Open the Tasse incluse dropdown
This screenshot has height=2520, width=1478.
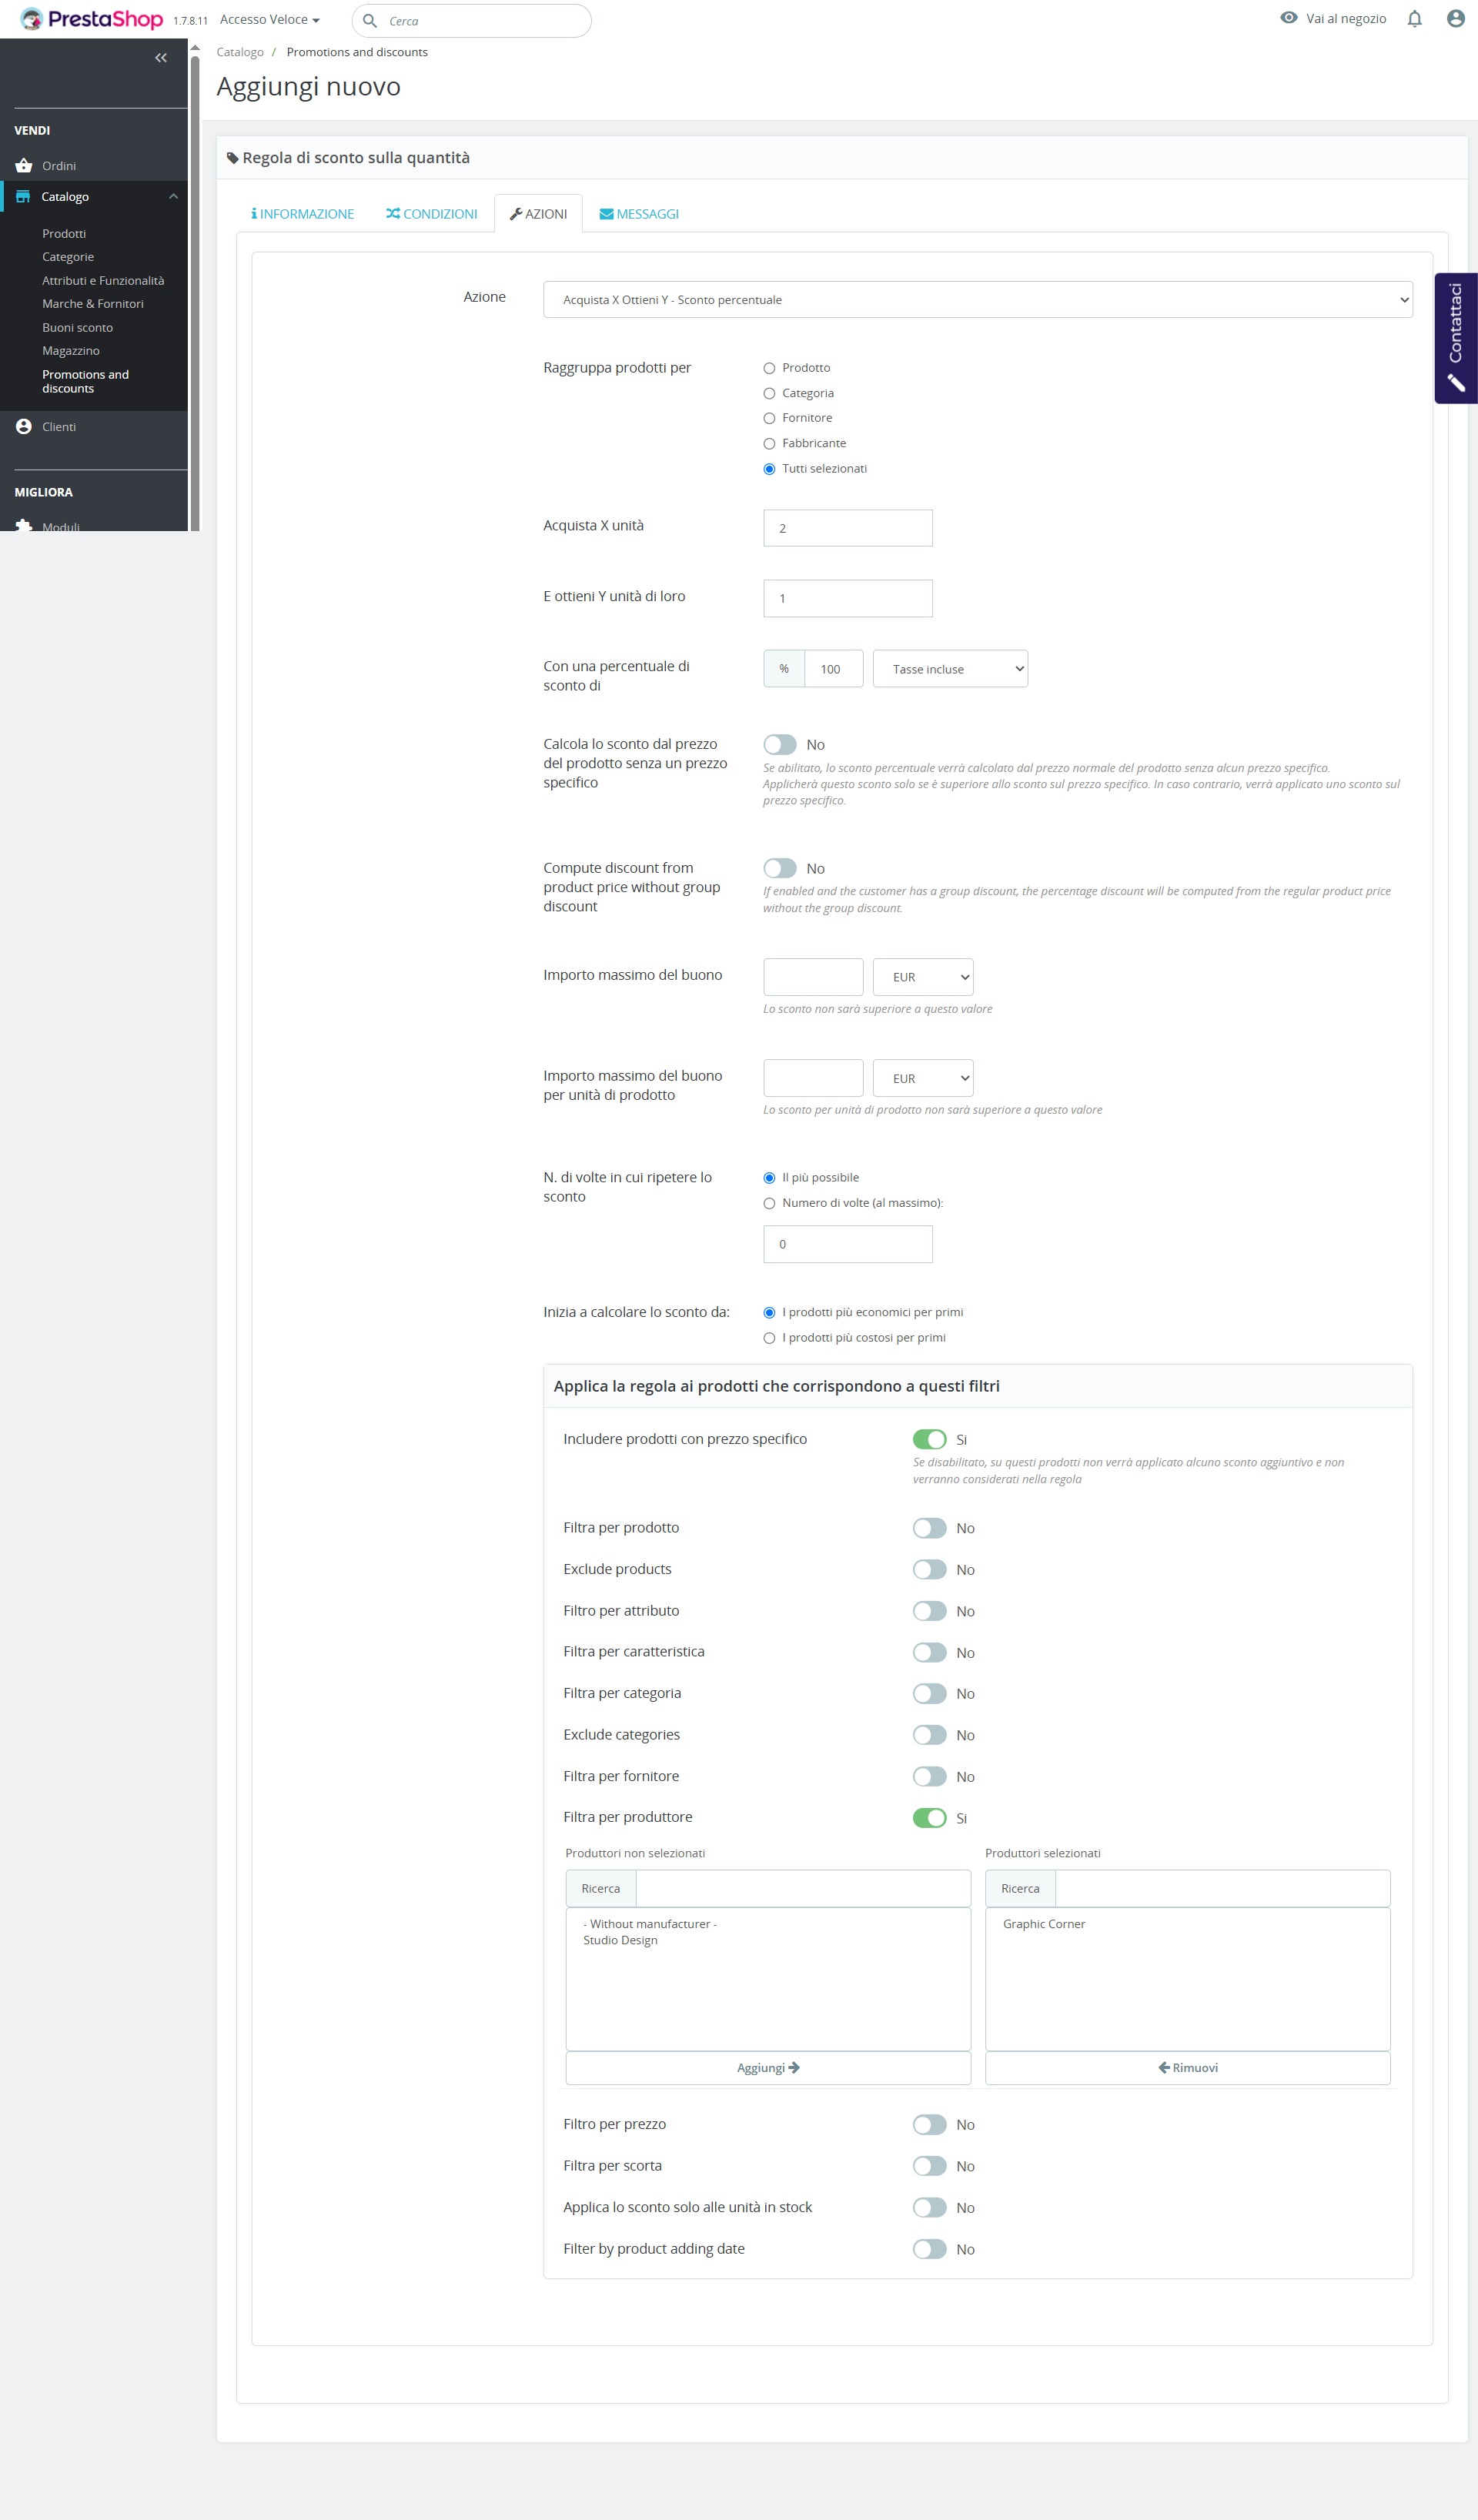click(x=950, y=669)
